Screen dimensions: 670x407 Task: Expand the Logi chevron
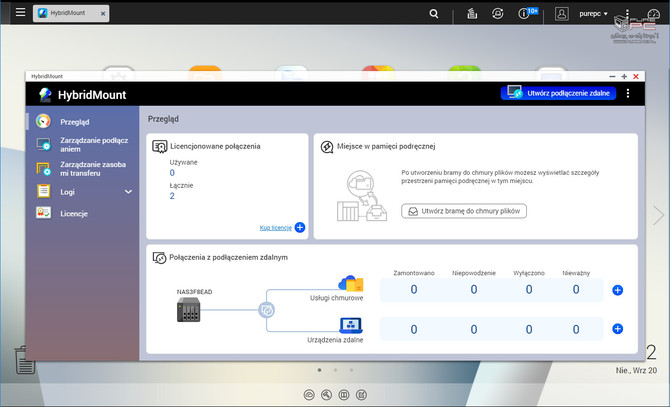click(128, 192)
